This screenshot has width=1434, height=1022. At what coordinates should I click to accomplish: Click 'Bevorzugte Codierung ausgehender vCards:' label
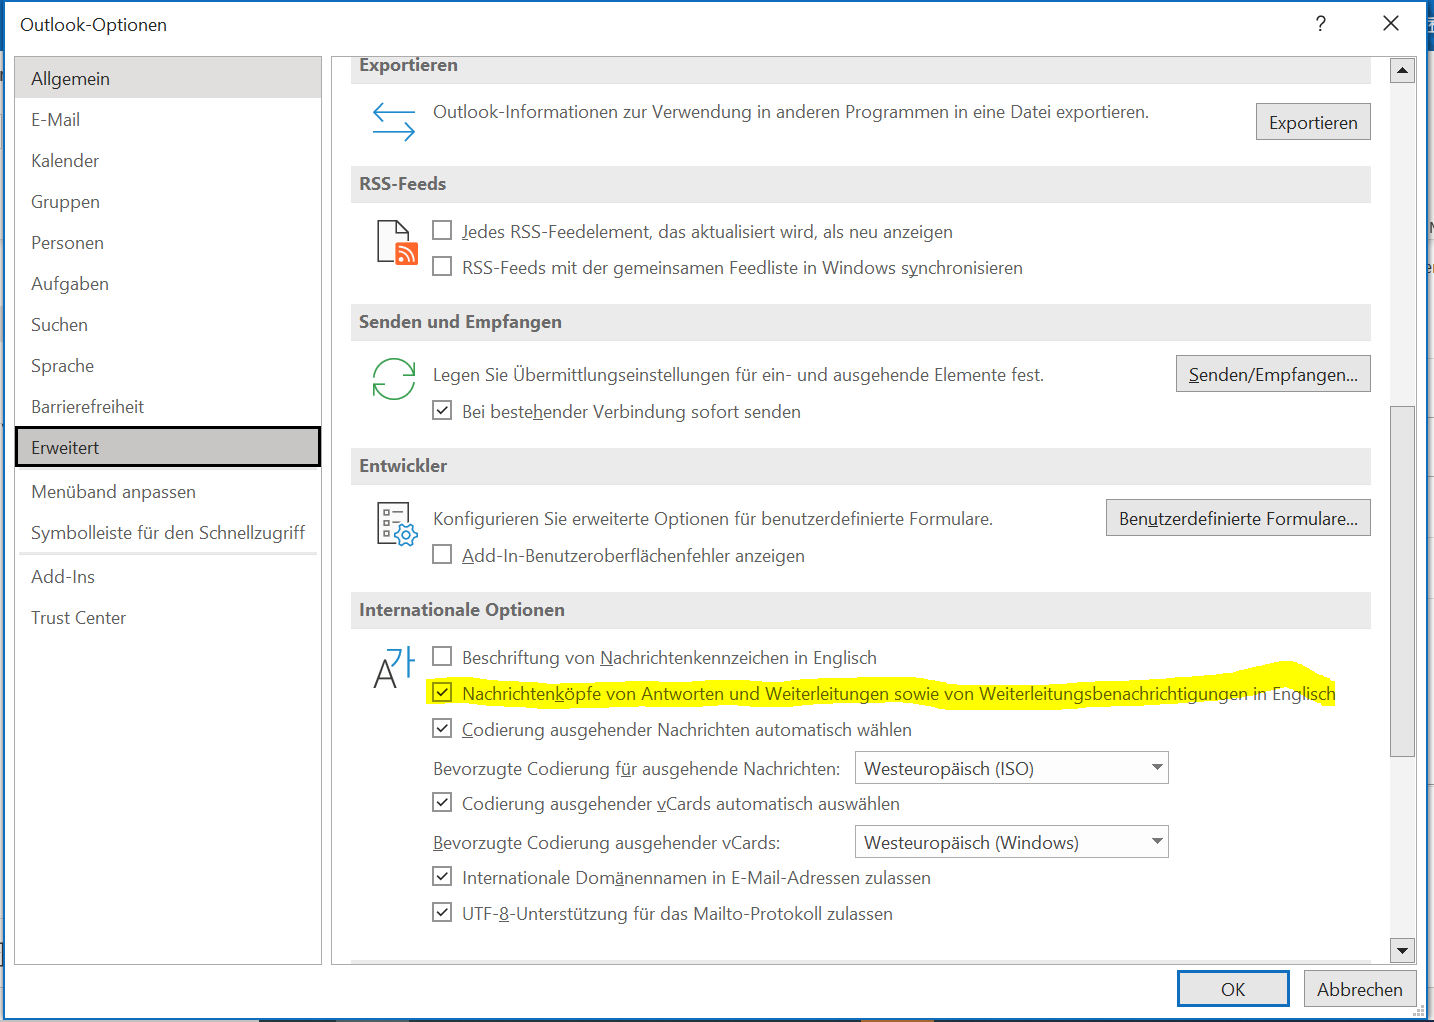606,843
